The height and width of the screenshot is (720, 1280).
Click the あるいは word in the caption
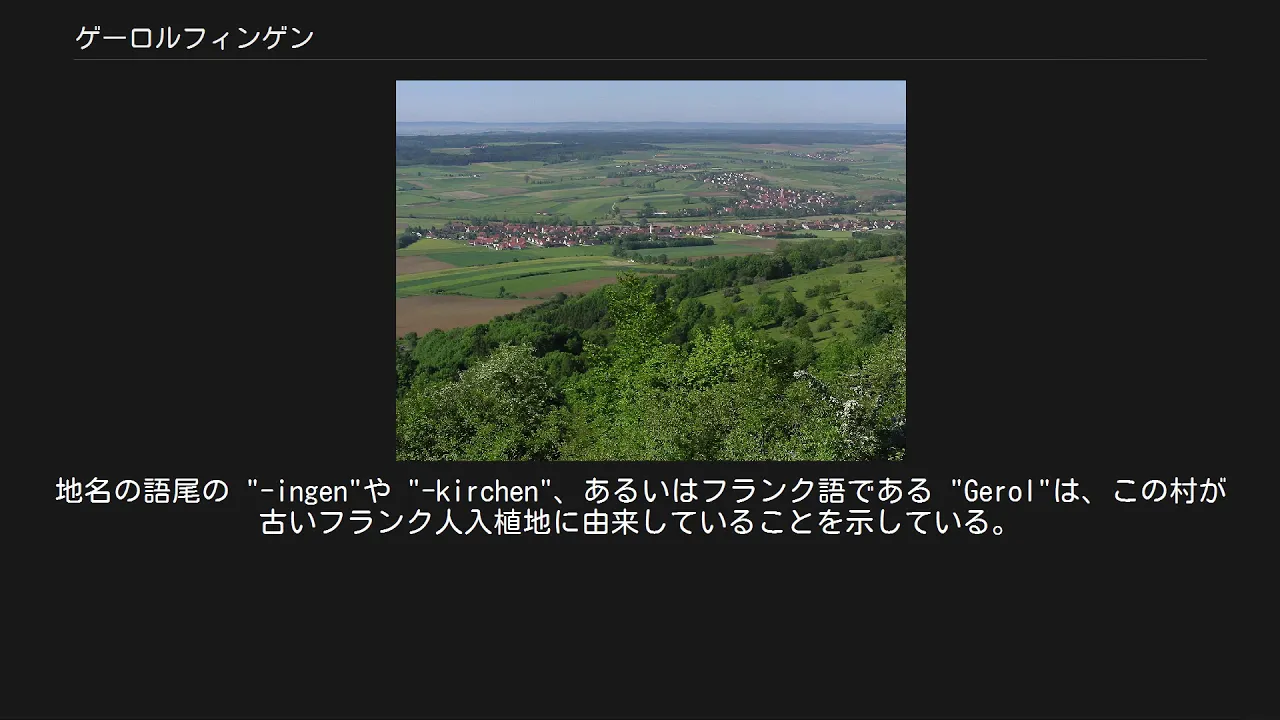coord(640,491)
